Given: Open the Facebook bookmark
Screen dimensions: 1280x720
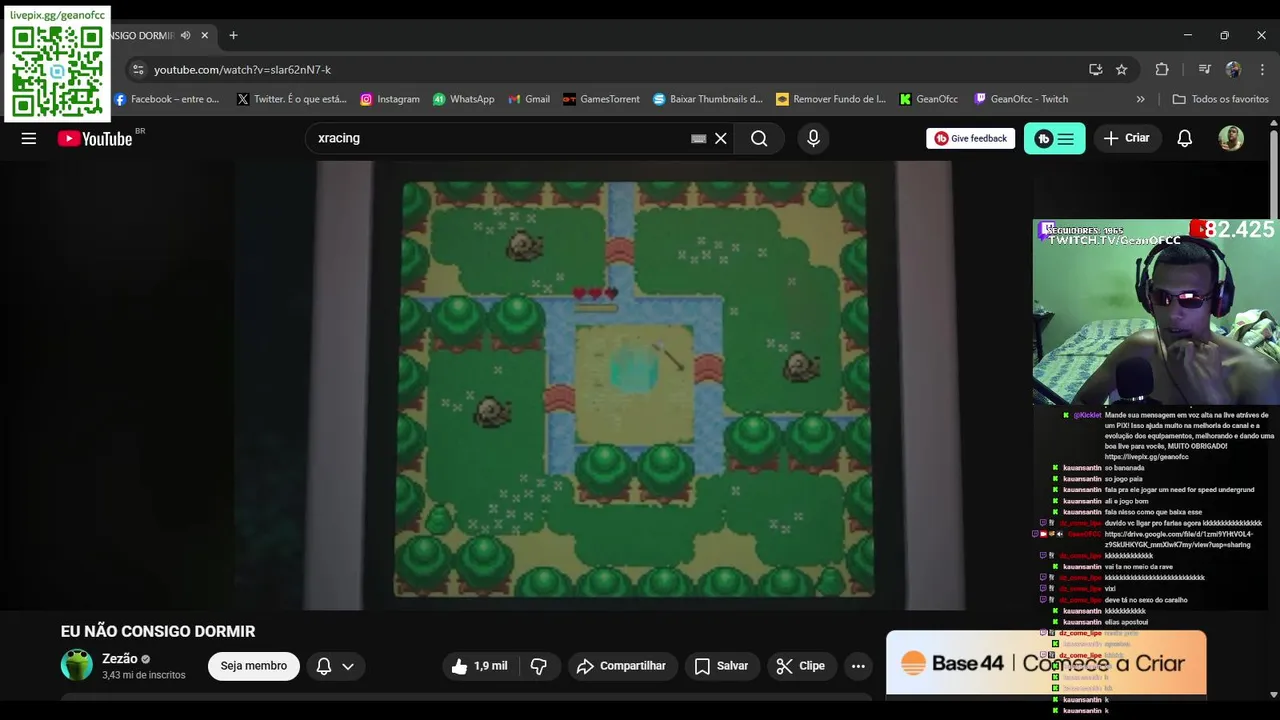Looking at the screenshot, I should (x=166, y=99).
